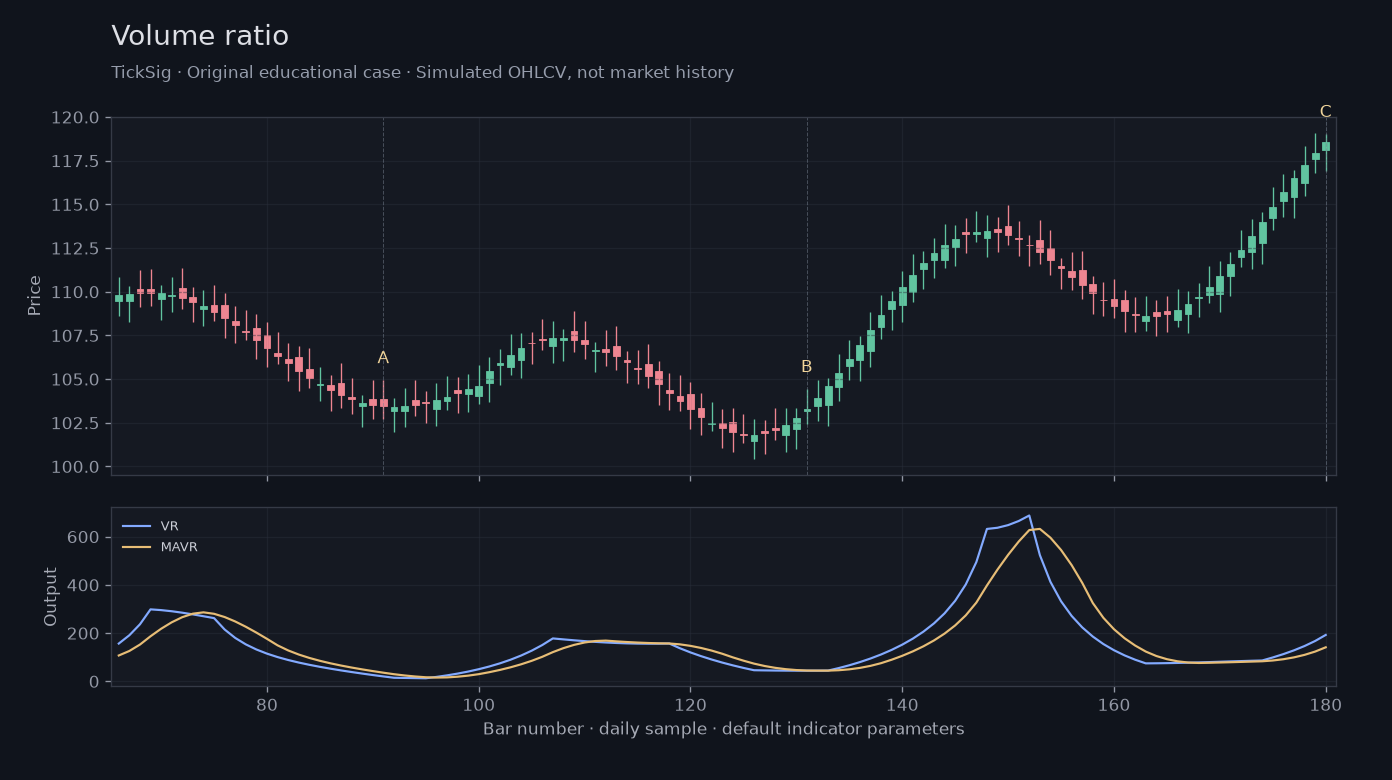Image resolution: width=1392 pixels, height=780 pixels.
Task: Click the x-axis 'Bar number' caption
Action: (x=723, y=729)
